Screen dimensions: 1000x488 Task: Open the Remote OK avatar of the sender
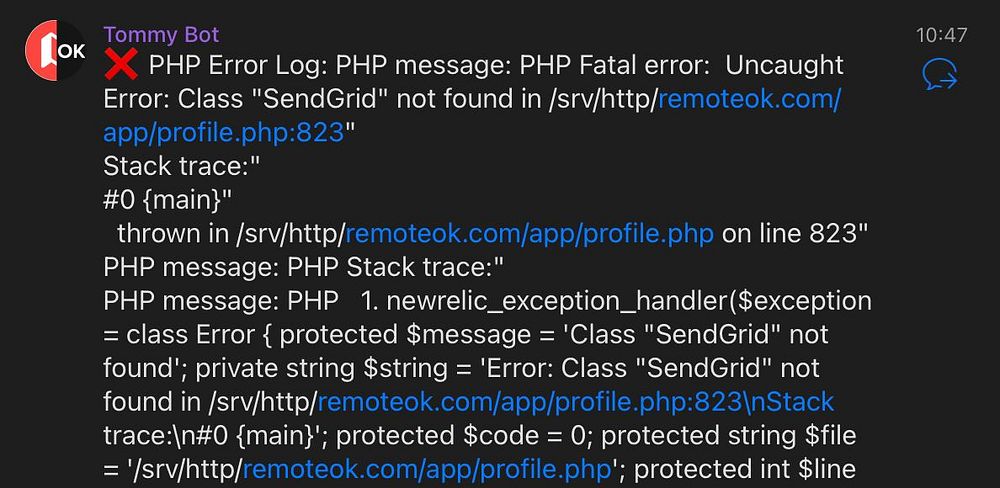pyautogui.click(x=55, y=50)
